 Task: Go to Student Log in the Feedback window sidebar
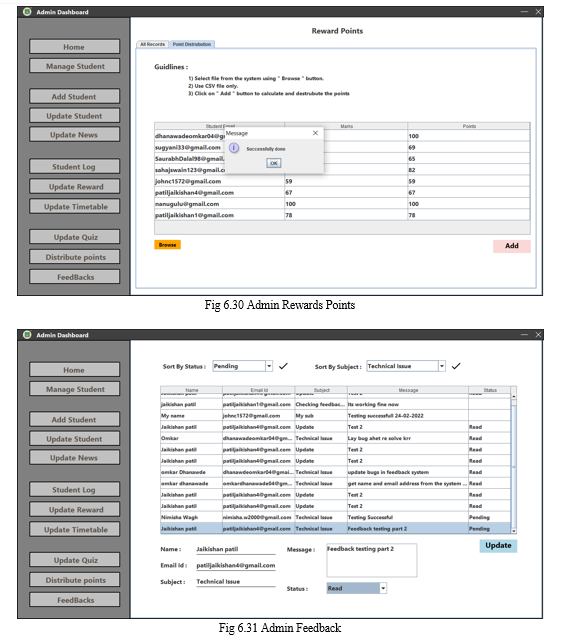coord(74,489)
